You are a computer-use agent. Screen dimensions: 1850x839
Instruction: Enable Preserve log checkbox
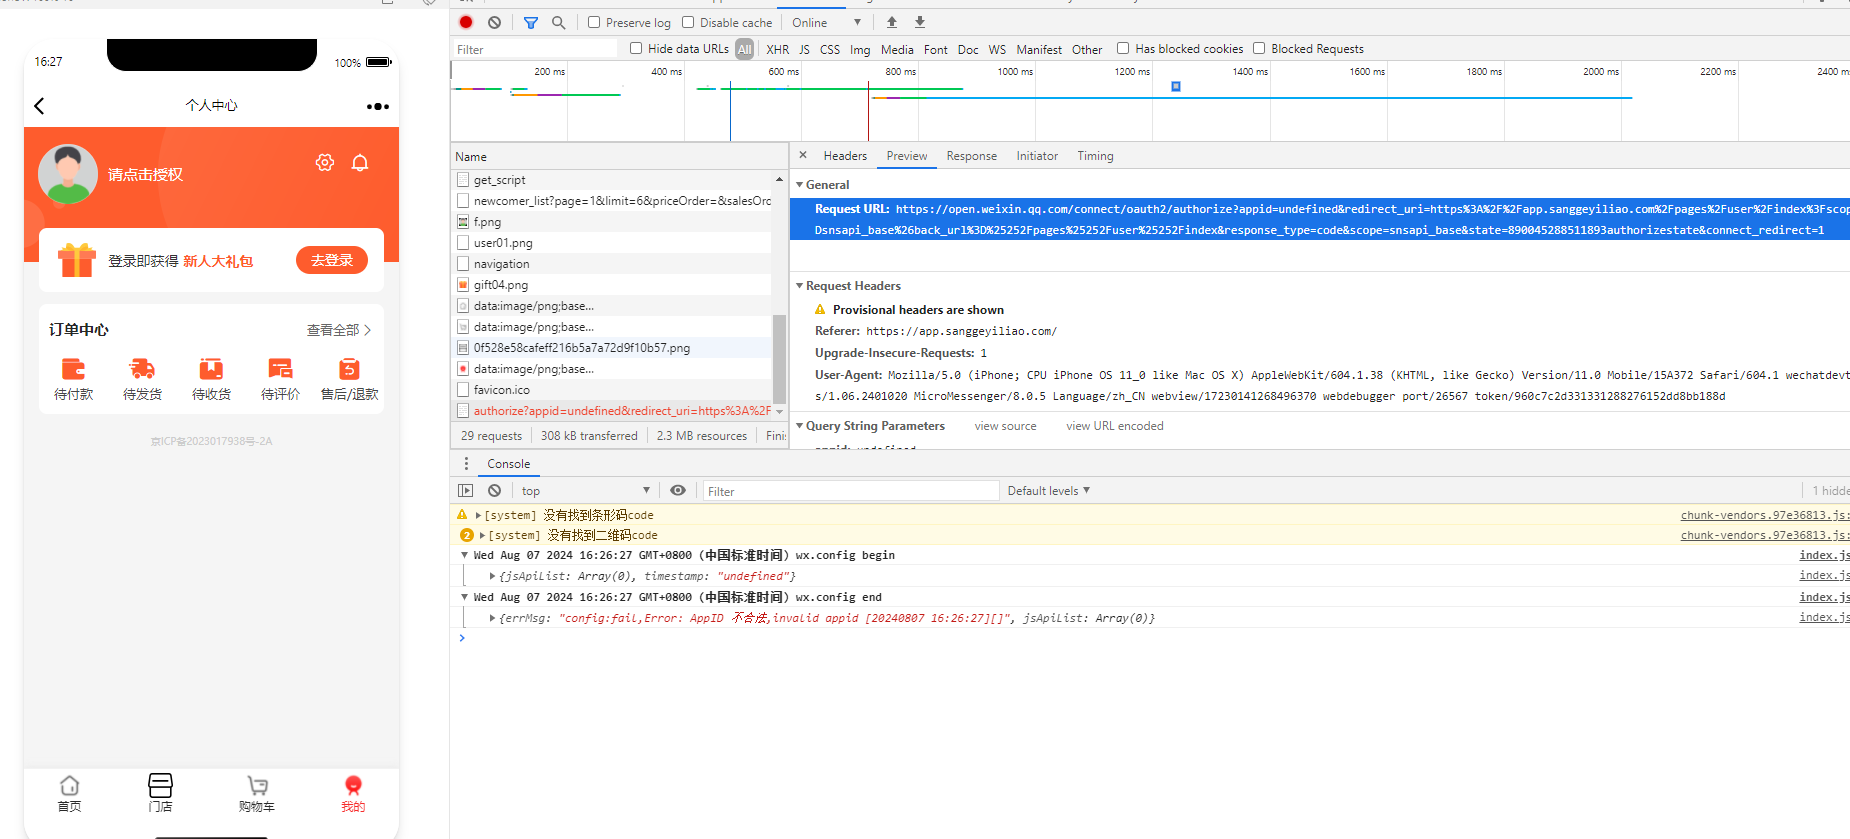click(x=594, y=22)
